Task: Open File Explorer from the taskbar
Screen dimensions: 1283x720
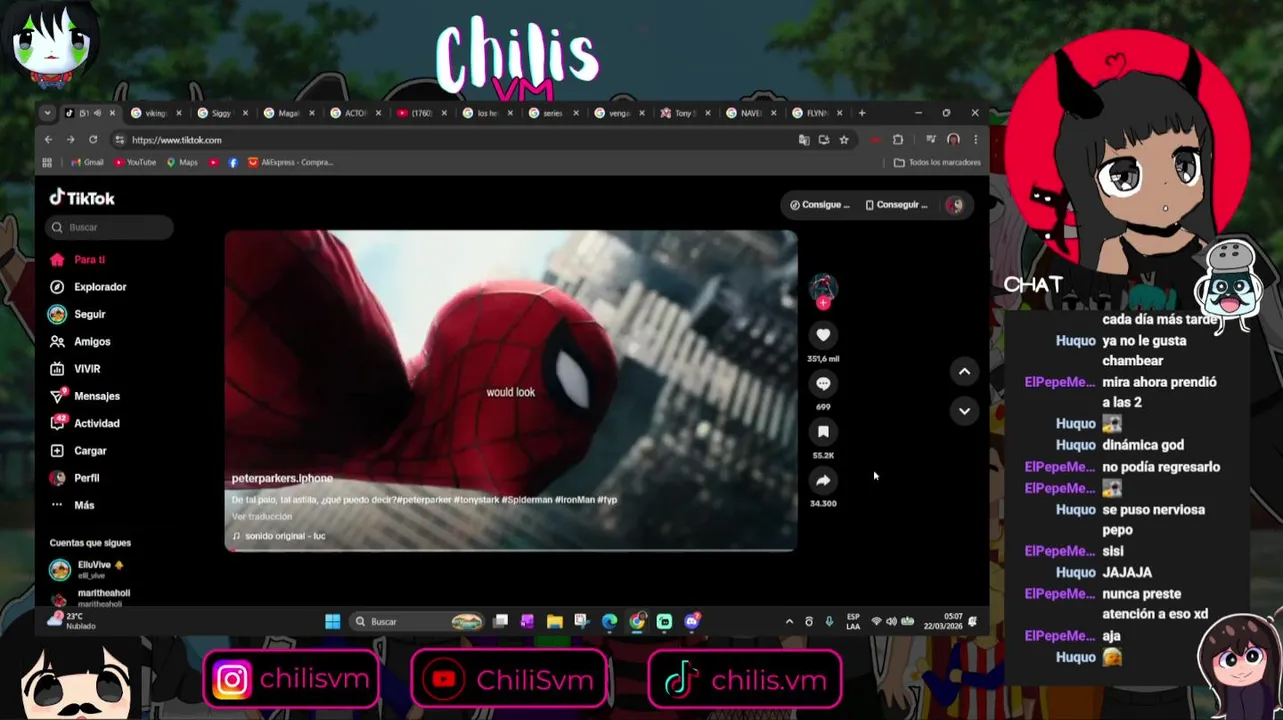Action: (x=555, y=622)
